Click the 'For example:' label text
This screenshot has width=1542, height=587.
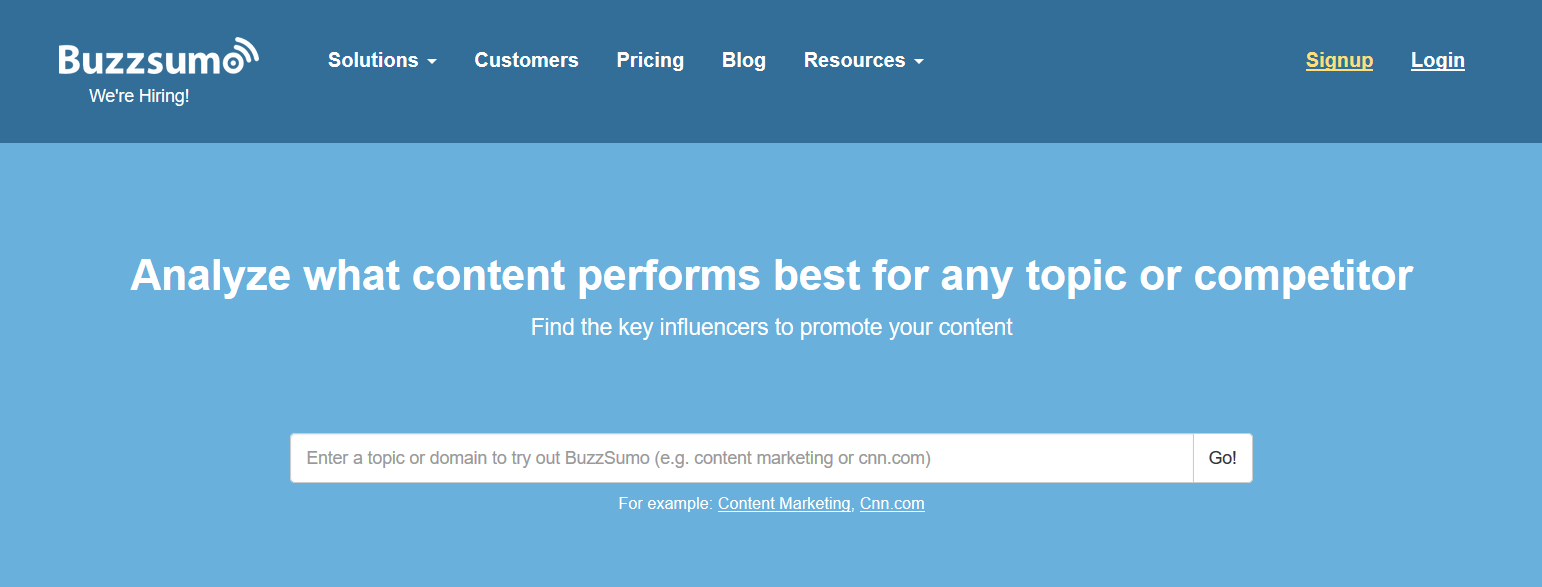(666, 504)
